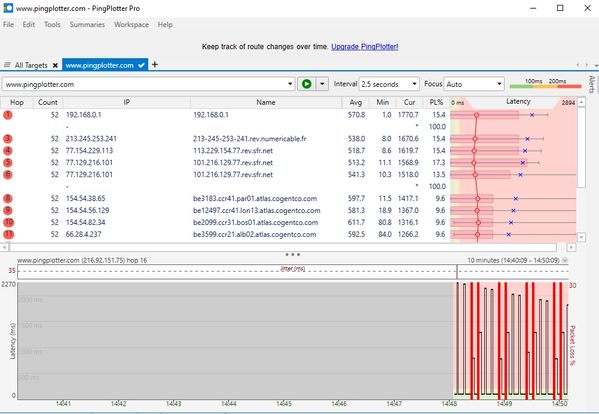Viewport: 599px width, 414px height.
Task: Focus the target address input field
Action: click(x=144, y=84)
